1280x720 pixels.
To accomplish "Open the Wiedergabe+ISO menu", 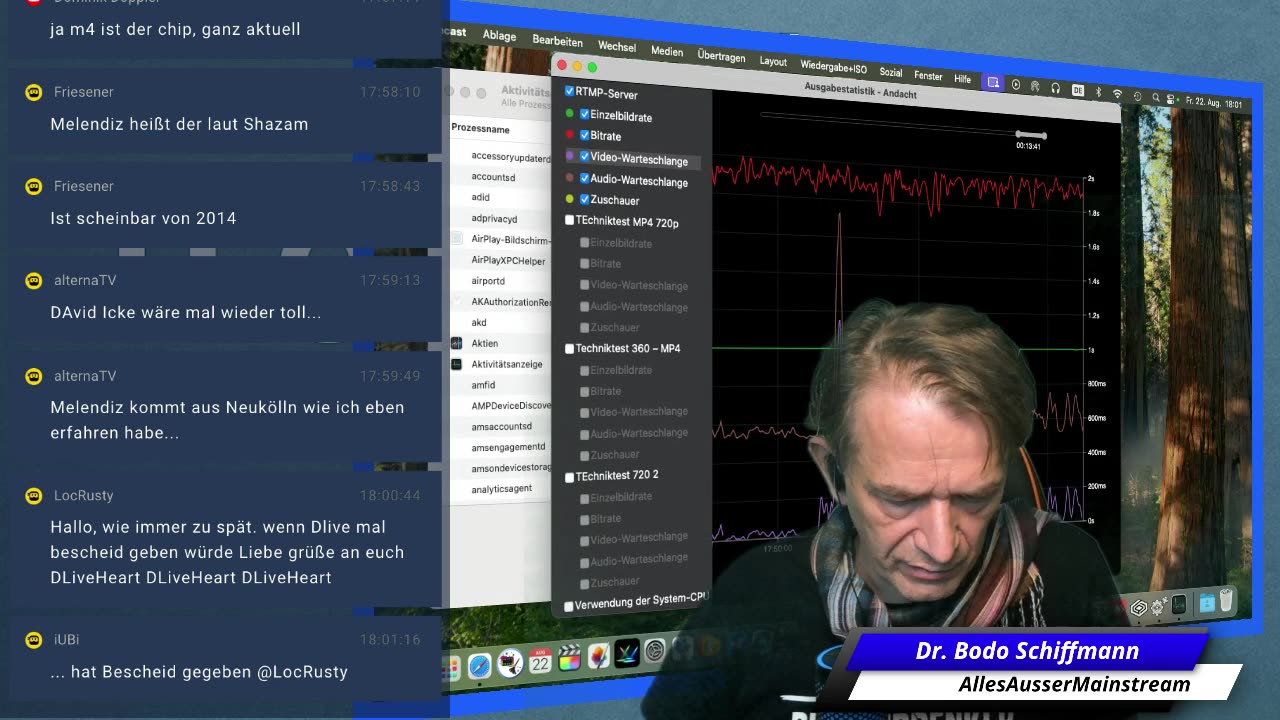I will [x=834, y=67].
